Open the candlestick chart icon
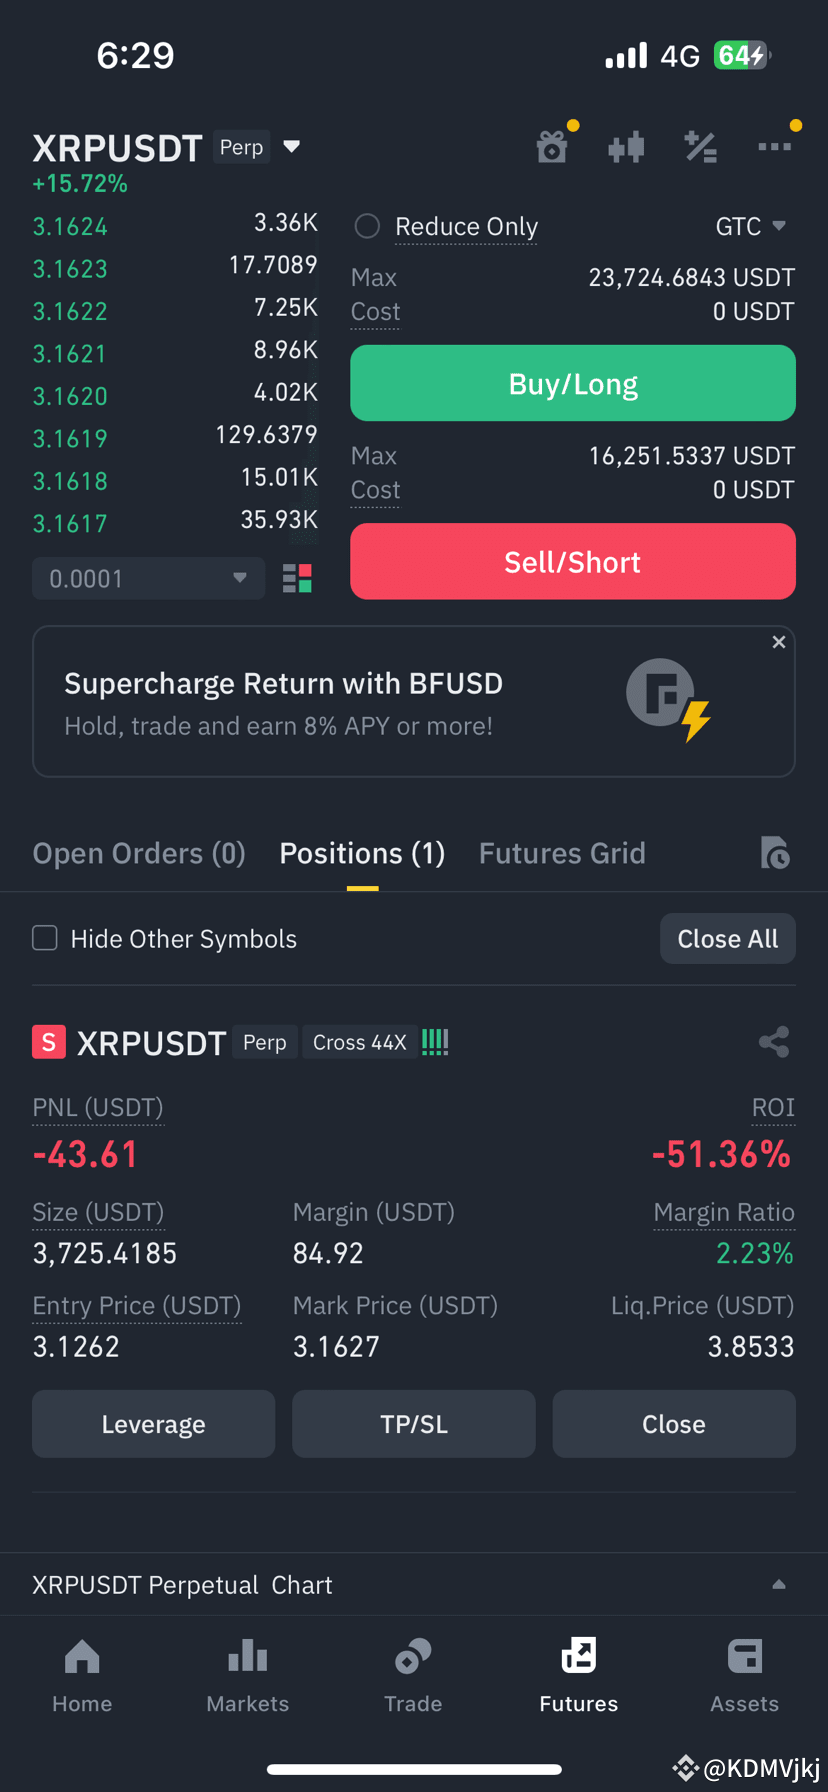 pos(626,148)
